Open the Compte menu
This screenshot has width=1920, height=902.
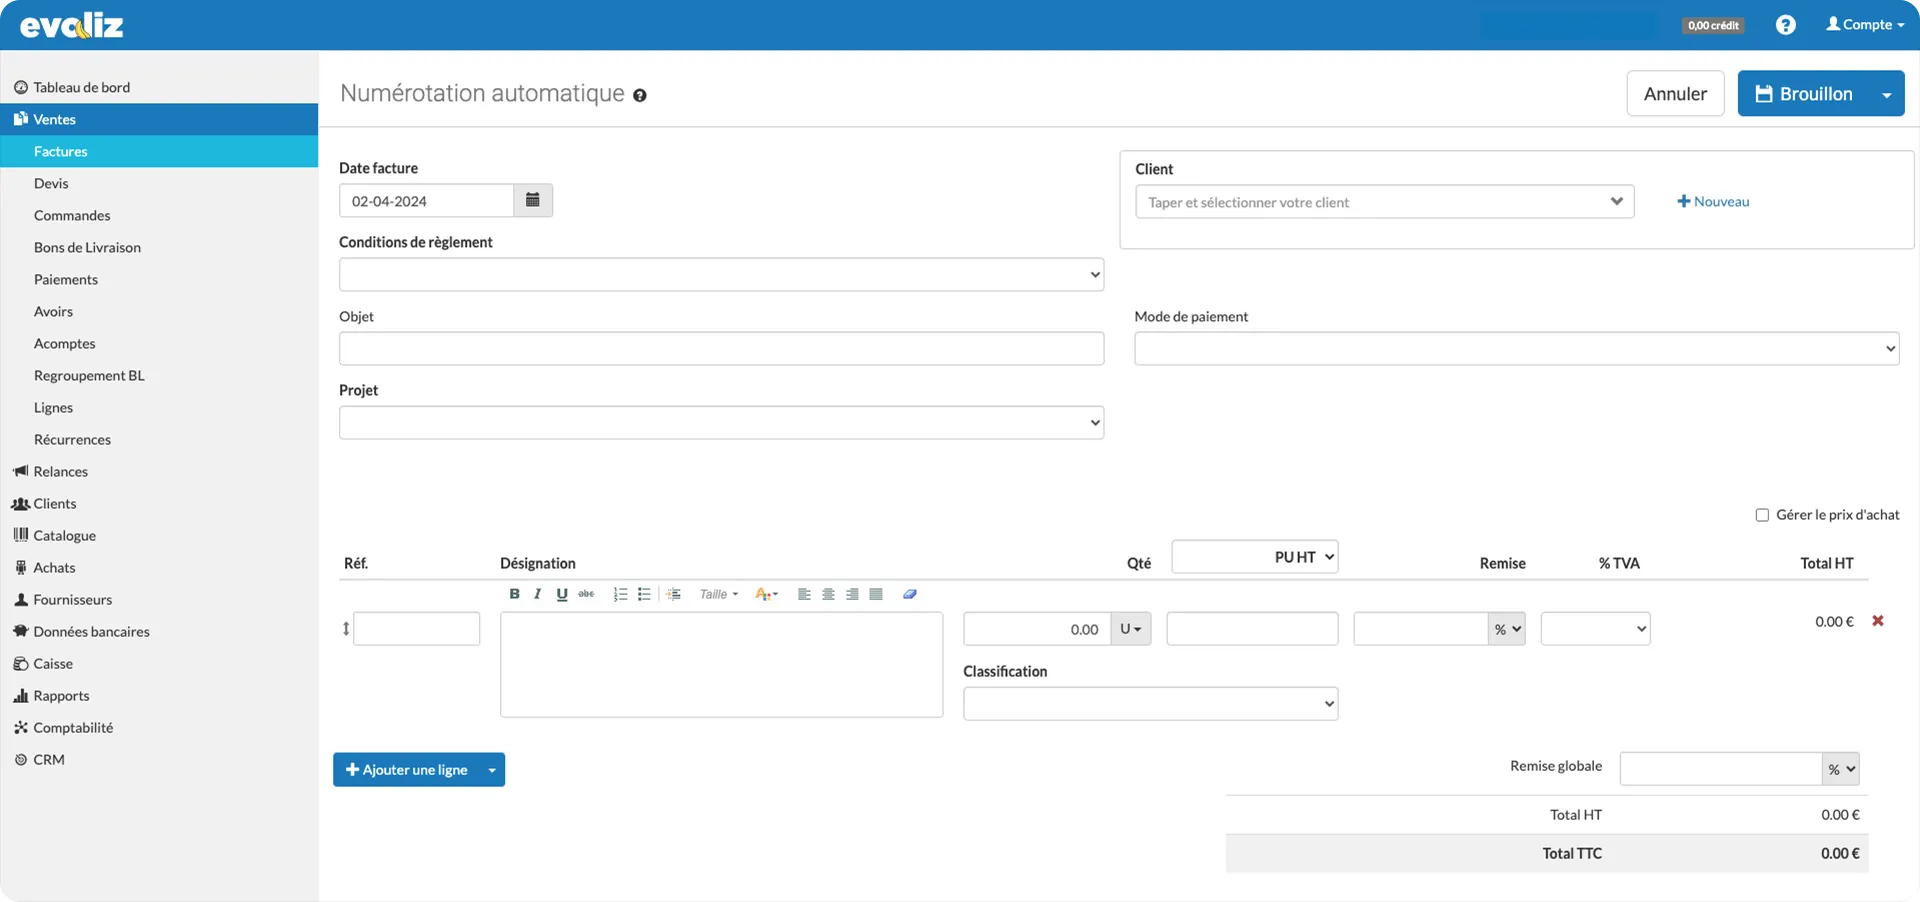click(x=1865, y=25)
